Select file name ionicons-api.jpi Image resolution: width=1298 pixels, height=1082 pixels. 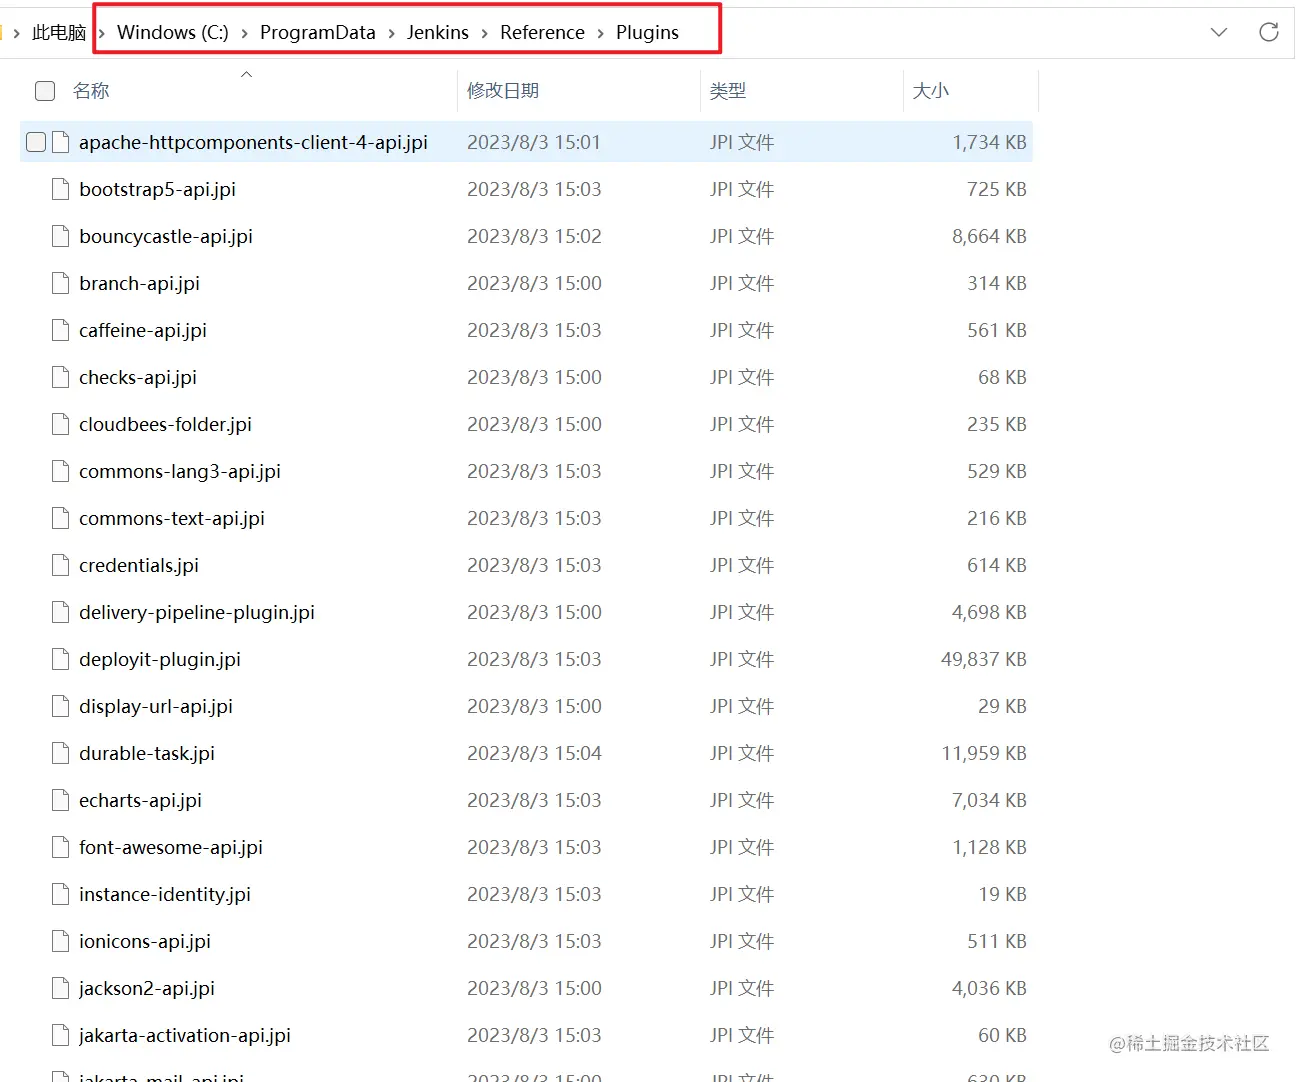(145, 941)
